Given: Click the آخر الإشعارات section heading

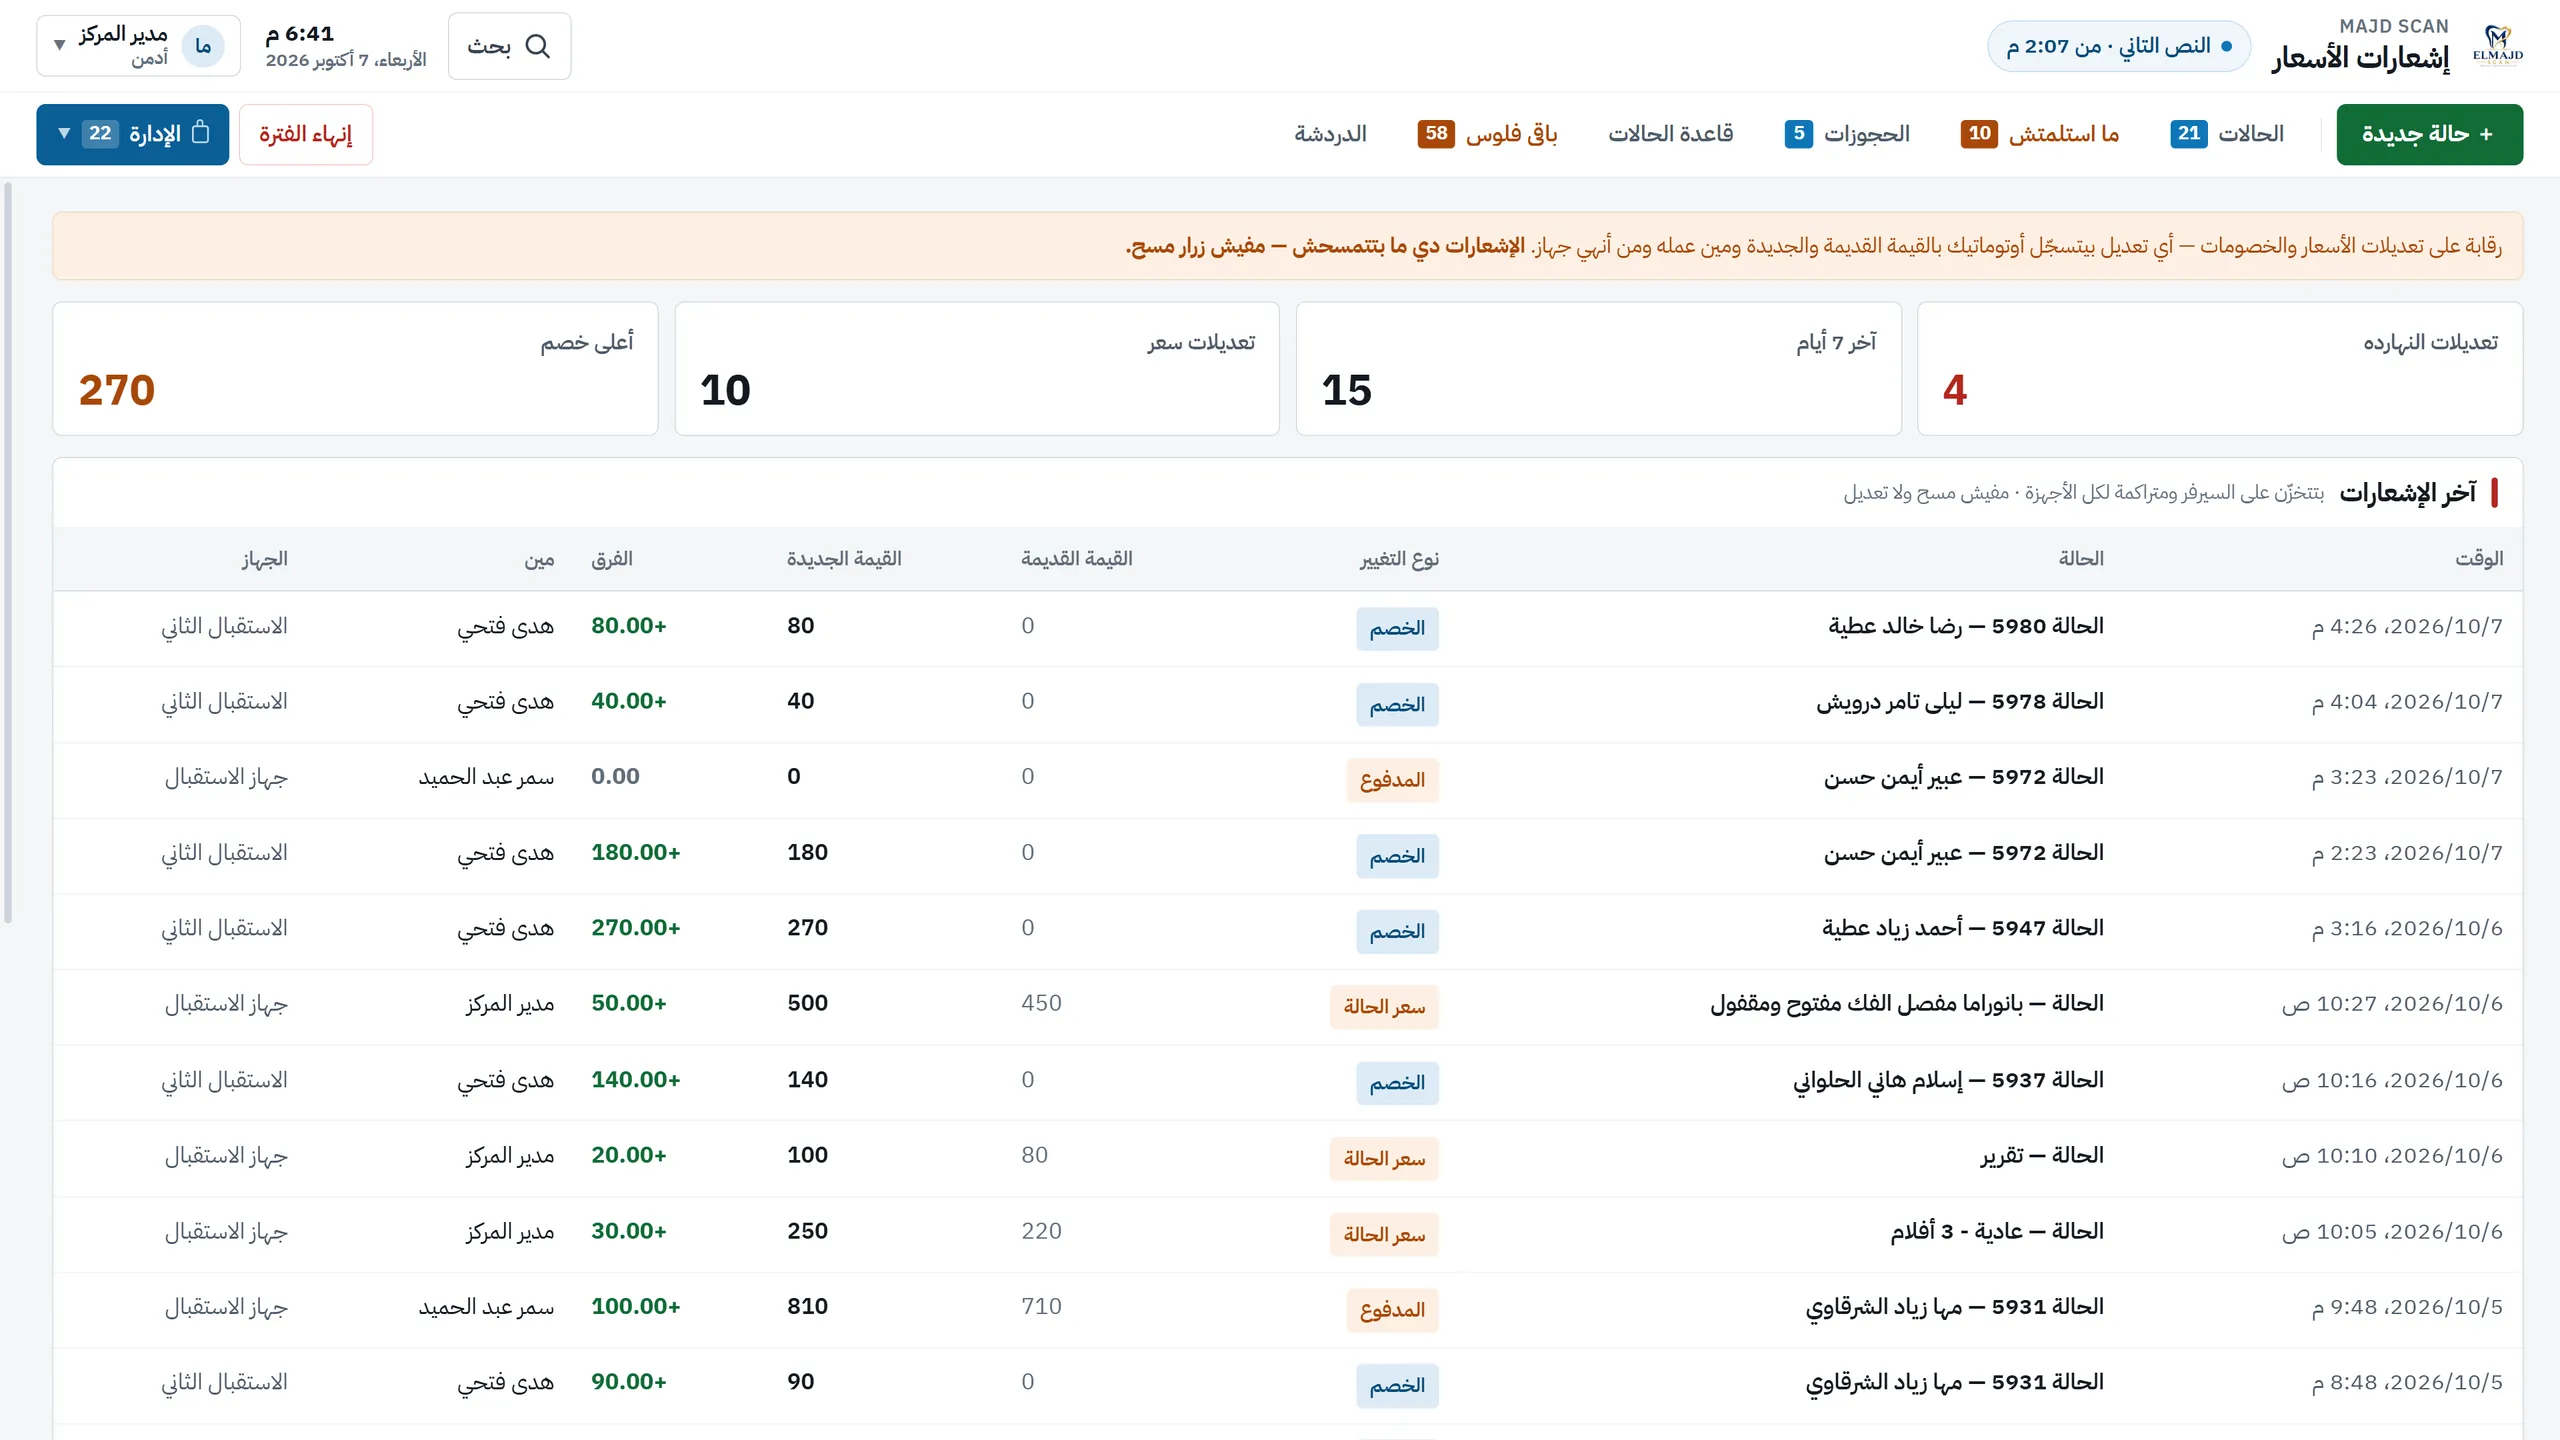Looking at the screenshot, I should (x=2408, y=492).
